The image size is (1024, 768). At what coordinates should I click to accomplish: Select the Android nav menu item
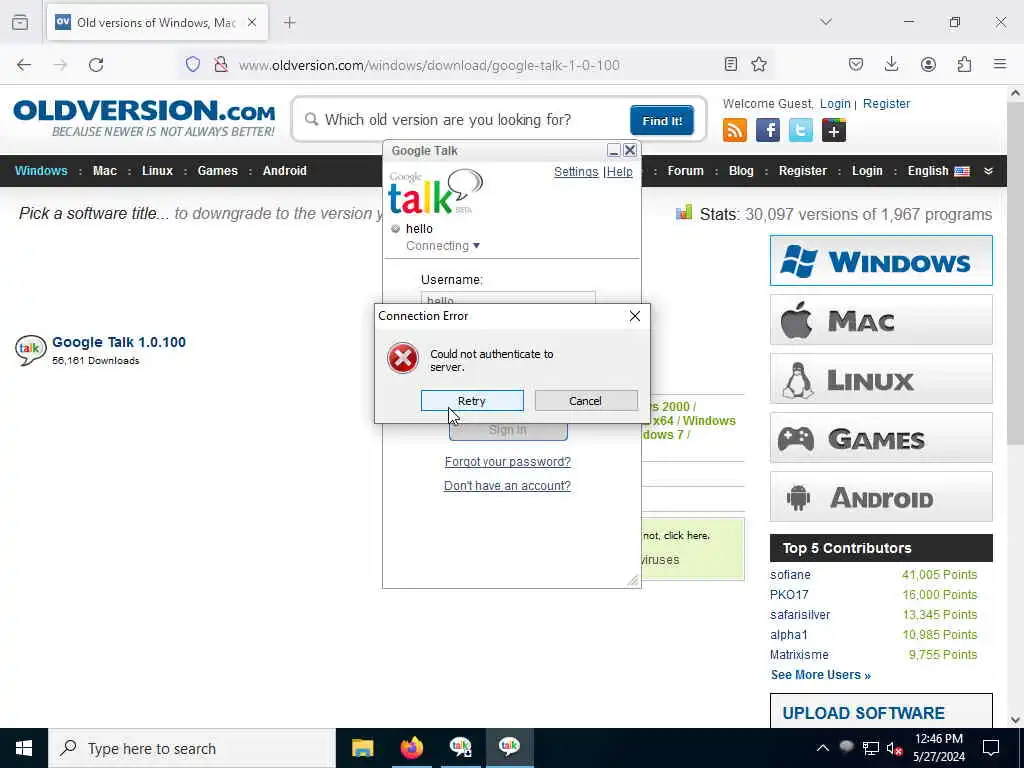[285, 170]
